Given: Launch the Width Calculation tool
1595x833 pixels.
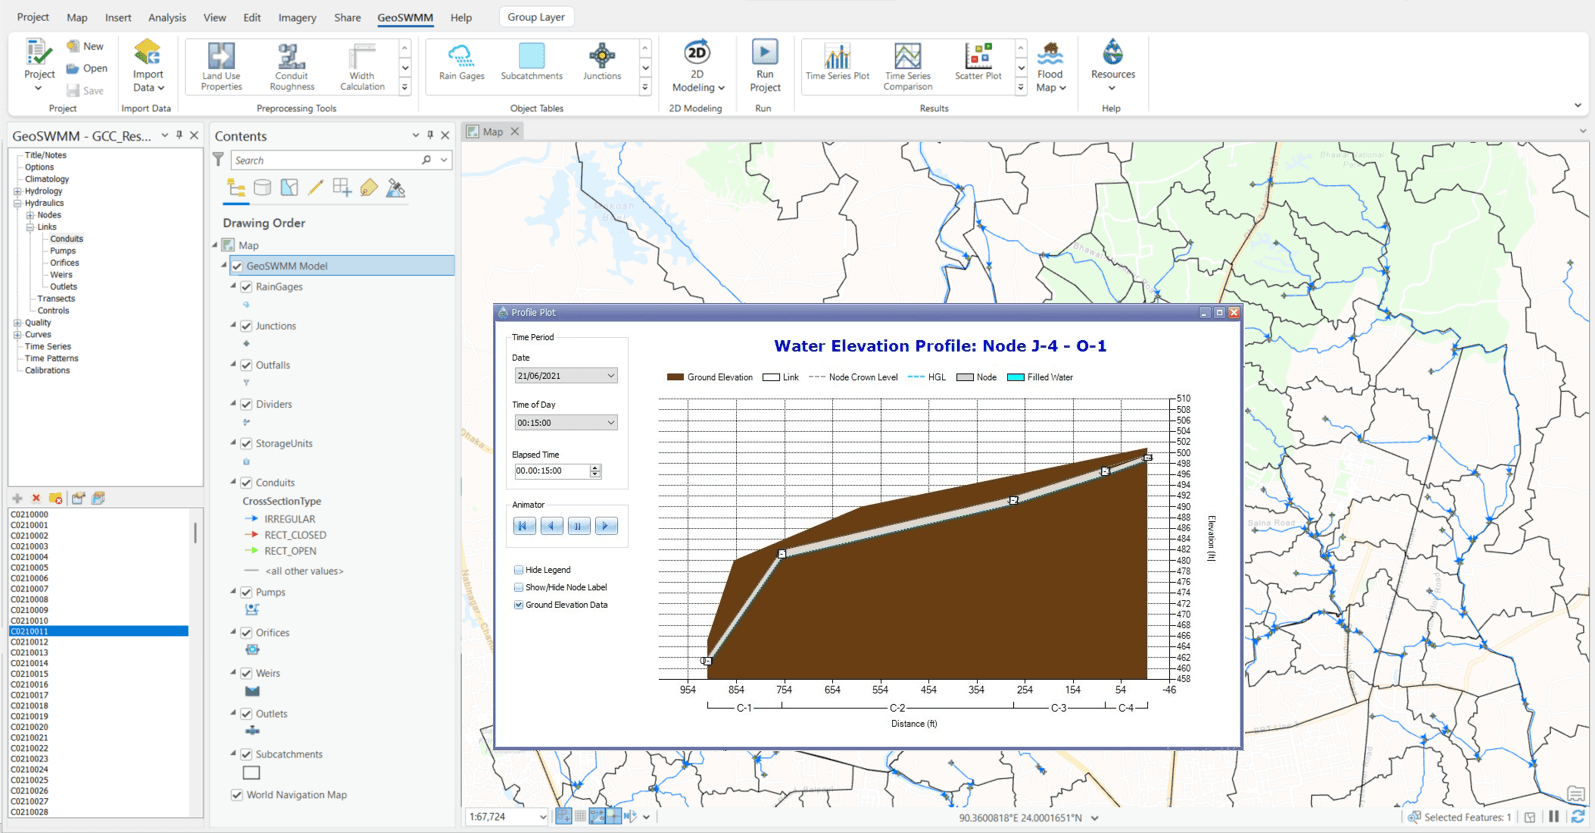Looking at the screenshot, I should 362,66.
